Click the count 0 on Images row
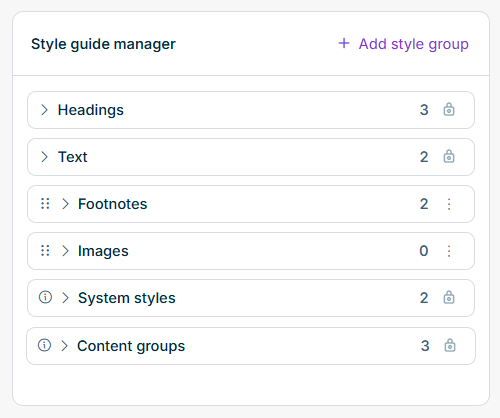The height and width of the screenshot is (418, 500). (x=424, y=251)
